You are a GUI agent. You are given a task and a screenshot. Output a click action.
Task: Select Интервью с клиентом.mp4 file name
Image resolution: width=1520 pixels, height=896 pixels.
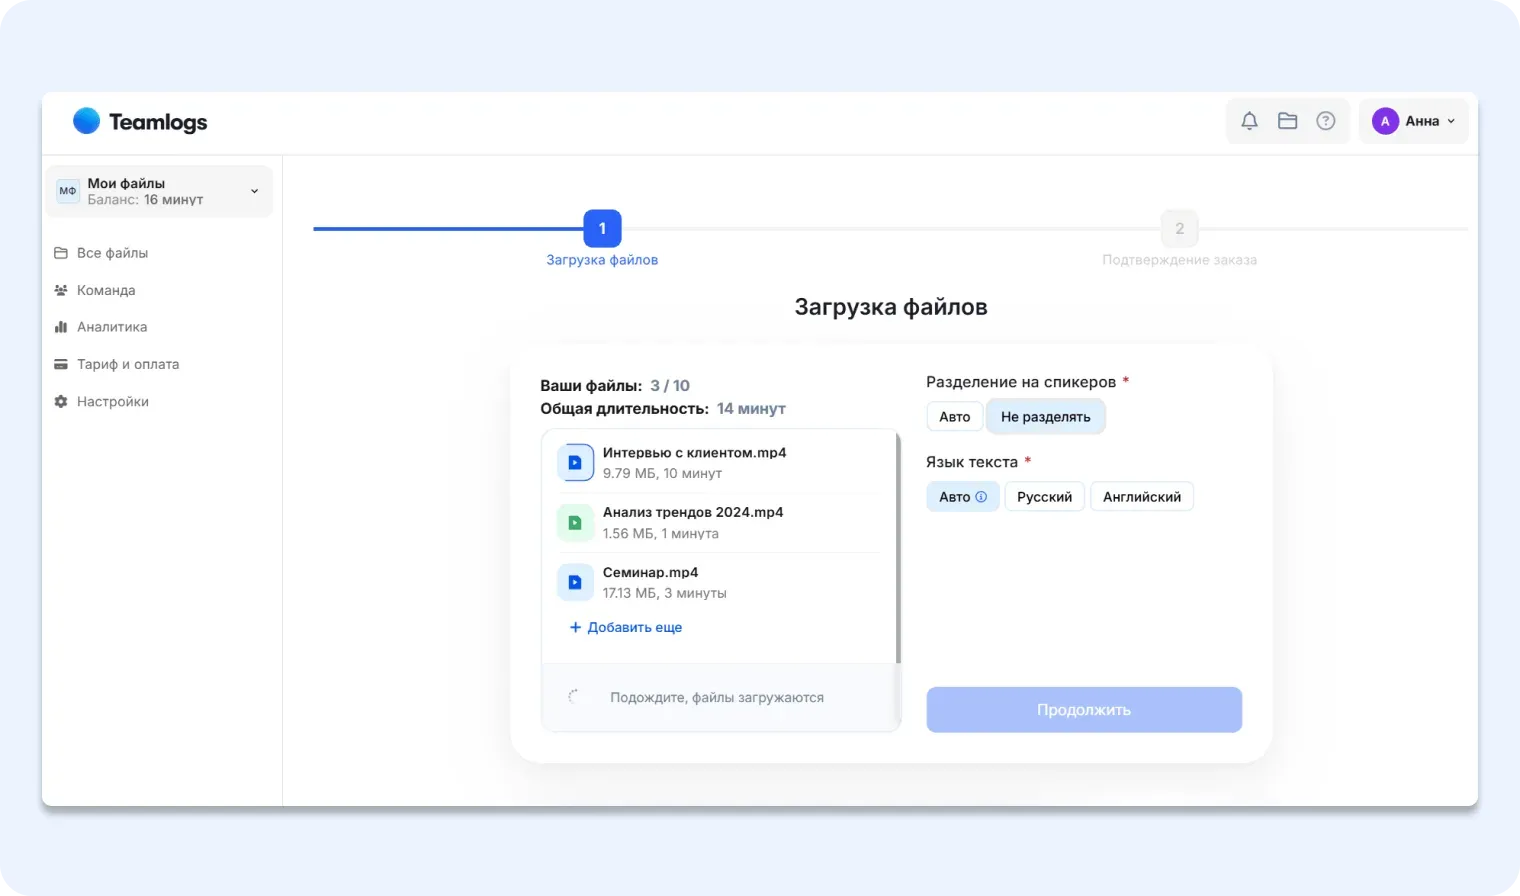coord(694,453)
